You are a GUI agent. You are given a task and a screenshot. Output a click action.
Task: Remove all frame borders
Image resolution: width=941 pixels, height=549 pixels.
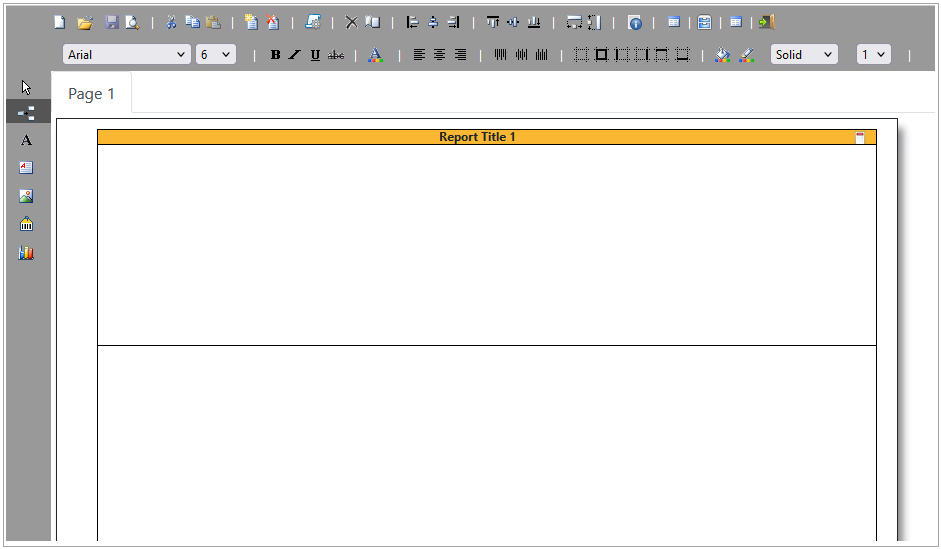point(581,55)
